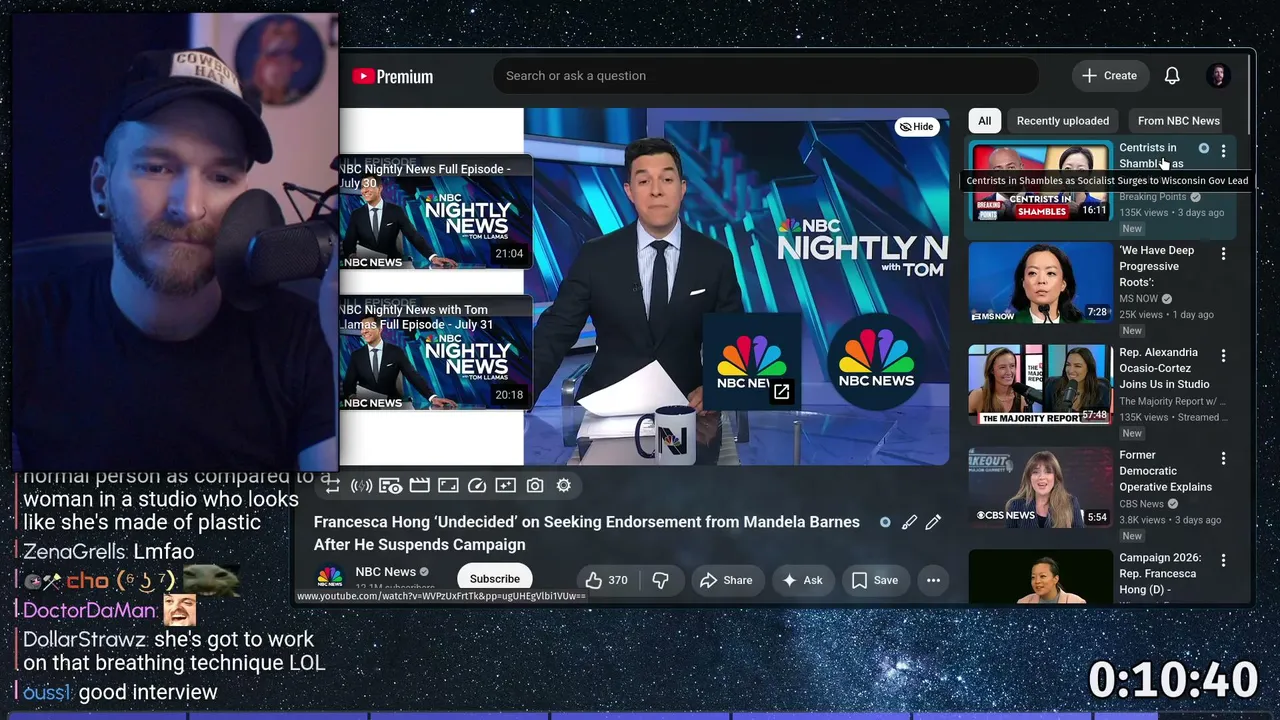The height and width of the screenshot is (720, 1280).
Task: Select the Recently uploaded filter chip
Action: (x=1063, y=121)
